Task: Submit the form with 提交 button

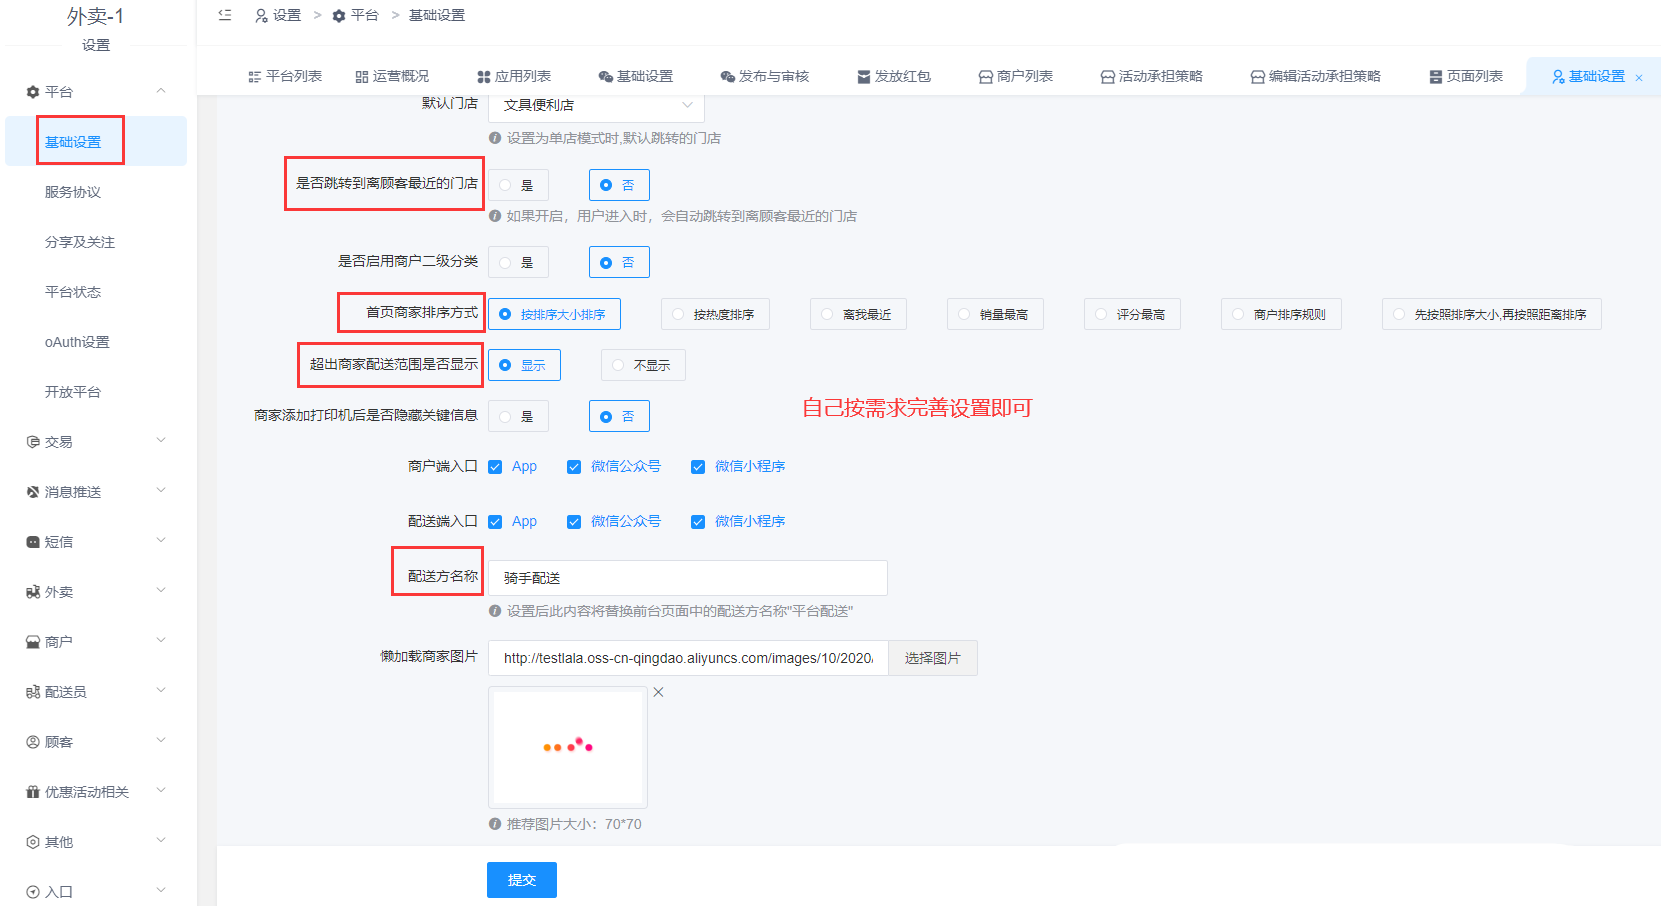Action: click(522, 880)
